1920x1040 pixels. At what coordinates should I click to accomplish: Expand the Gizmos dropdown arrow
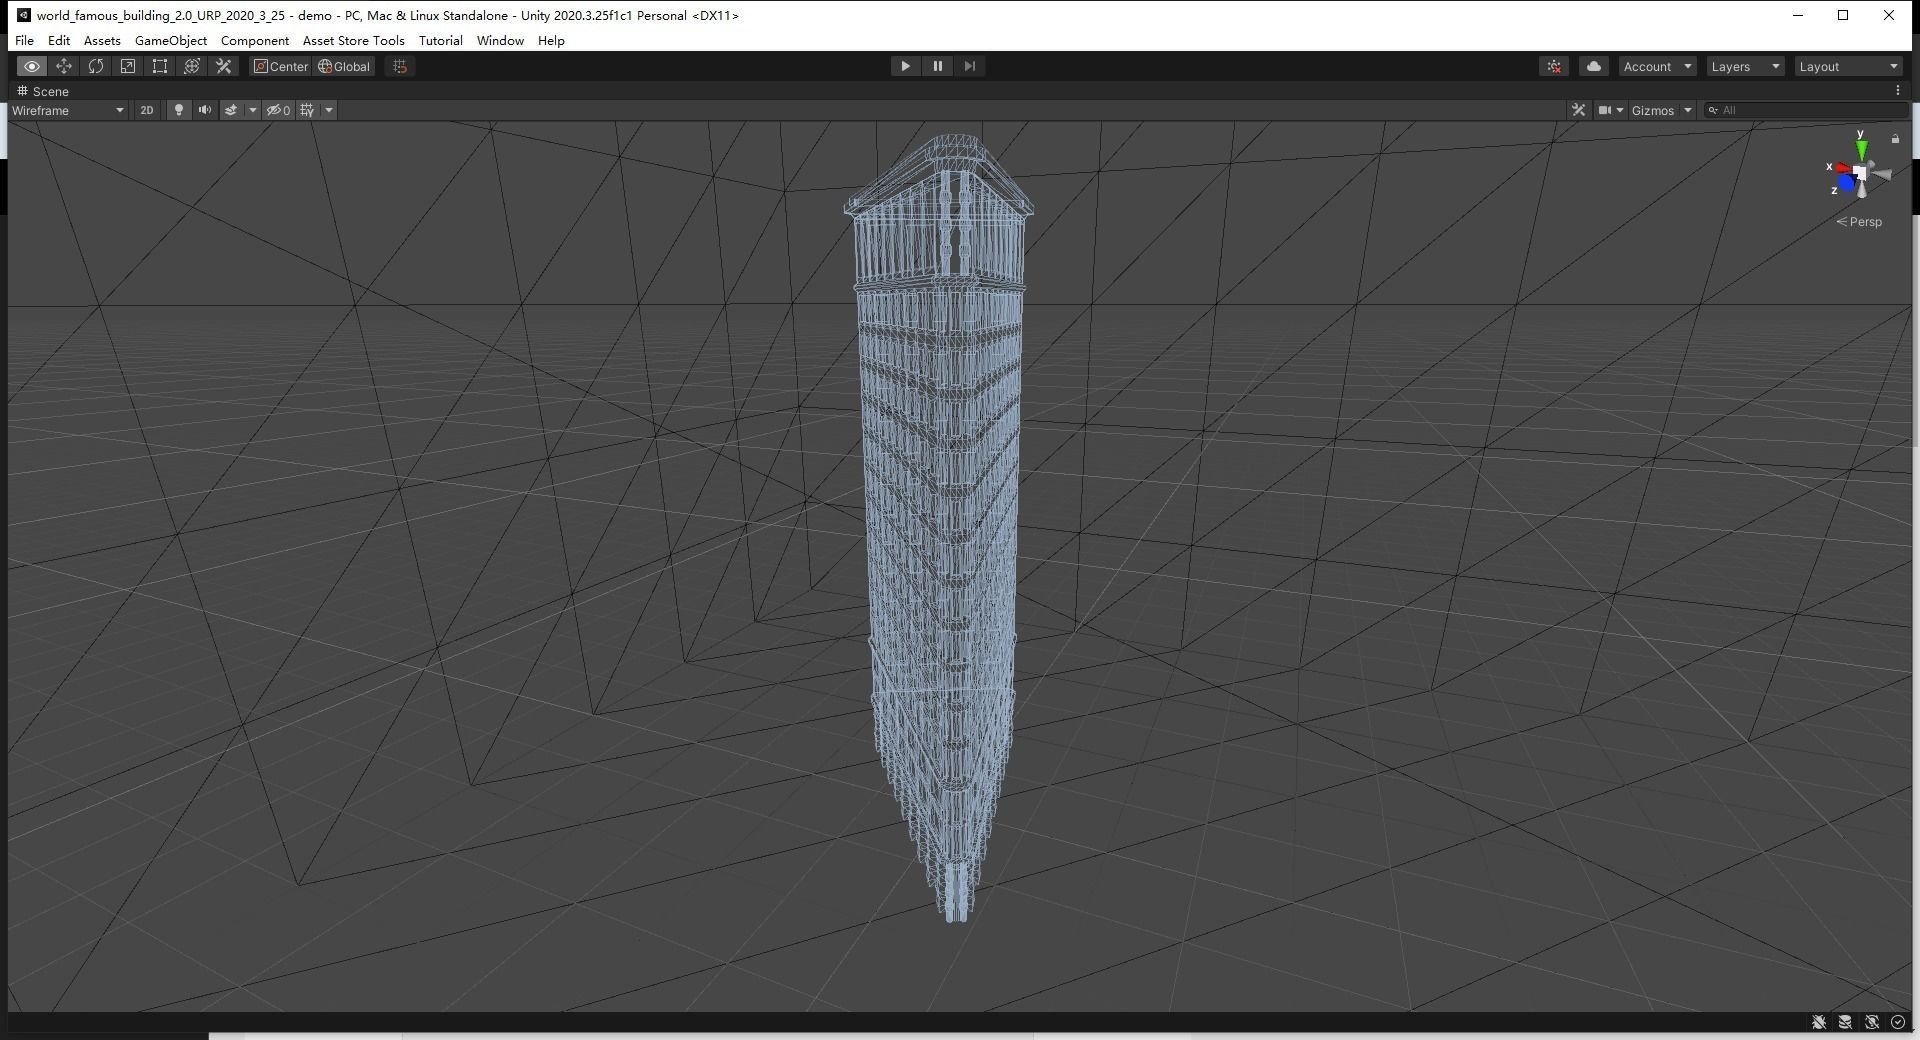pyautogui.click(x=1688, y=110)
